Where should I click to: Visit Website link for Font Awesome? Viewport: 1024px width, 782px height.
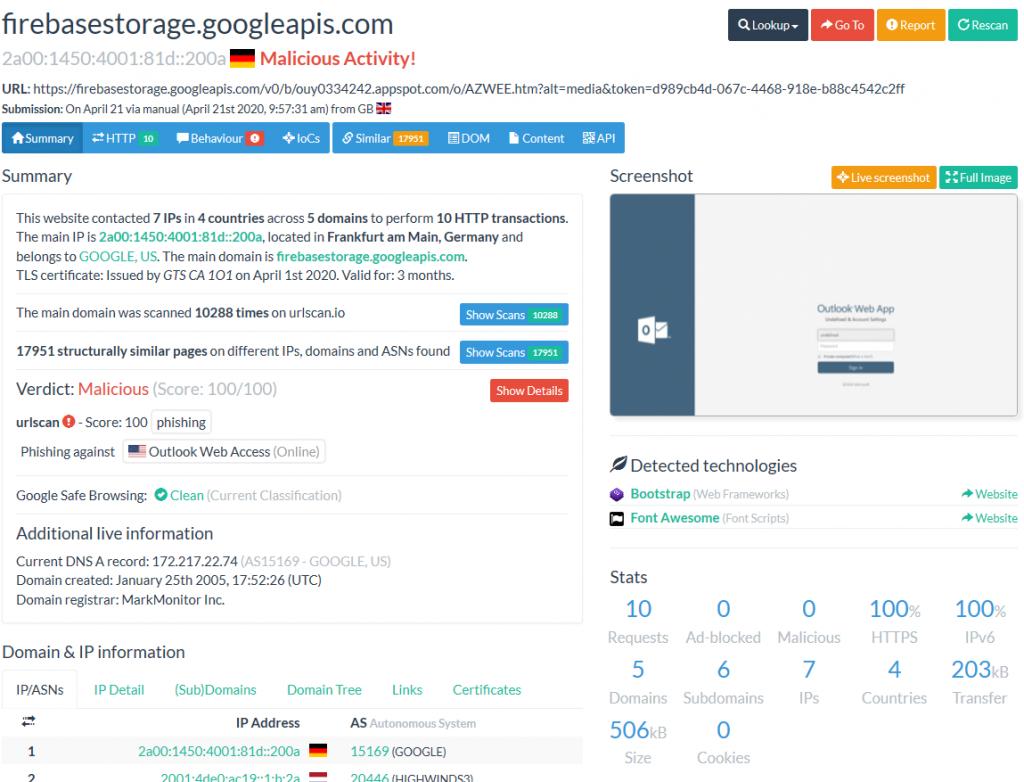pos(989,518)
